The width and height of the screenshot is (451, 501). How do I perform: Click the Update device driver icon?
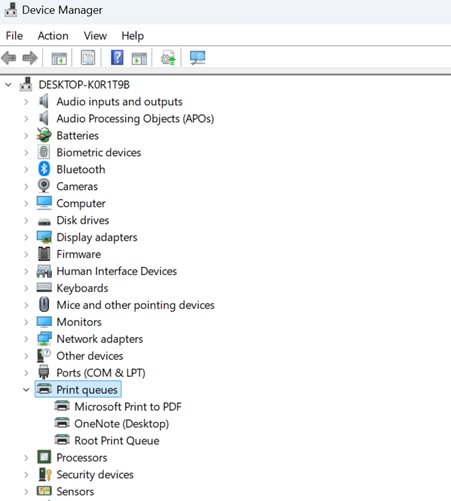(x=168, y=58)
